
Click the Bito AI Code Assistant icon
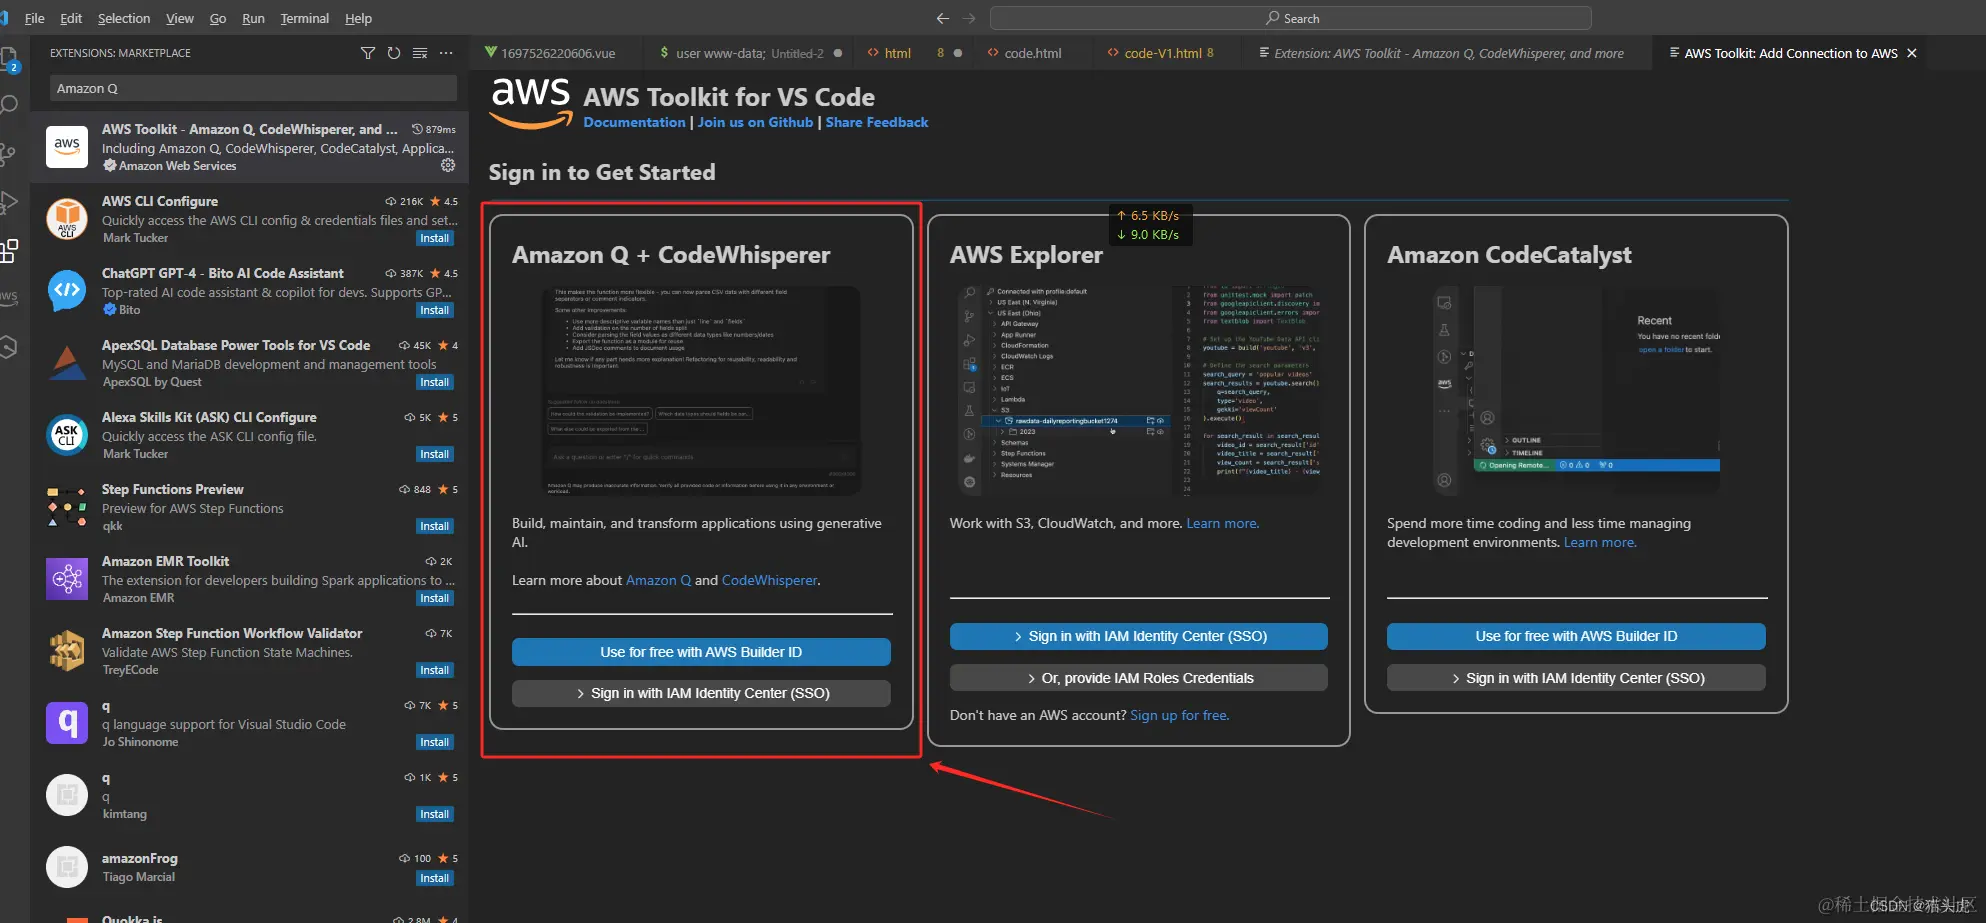67,290
